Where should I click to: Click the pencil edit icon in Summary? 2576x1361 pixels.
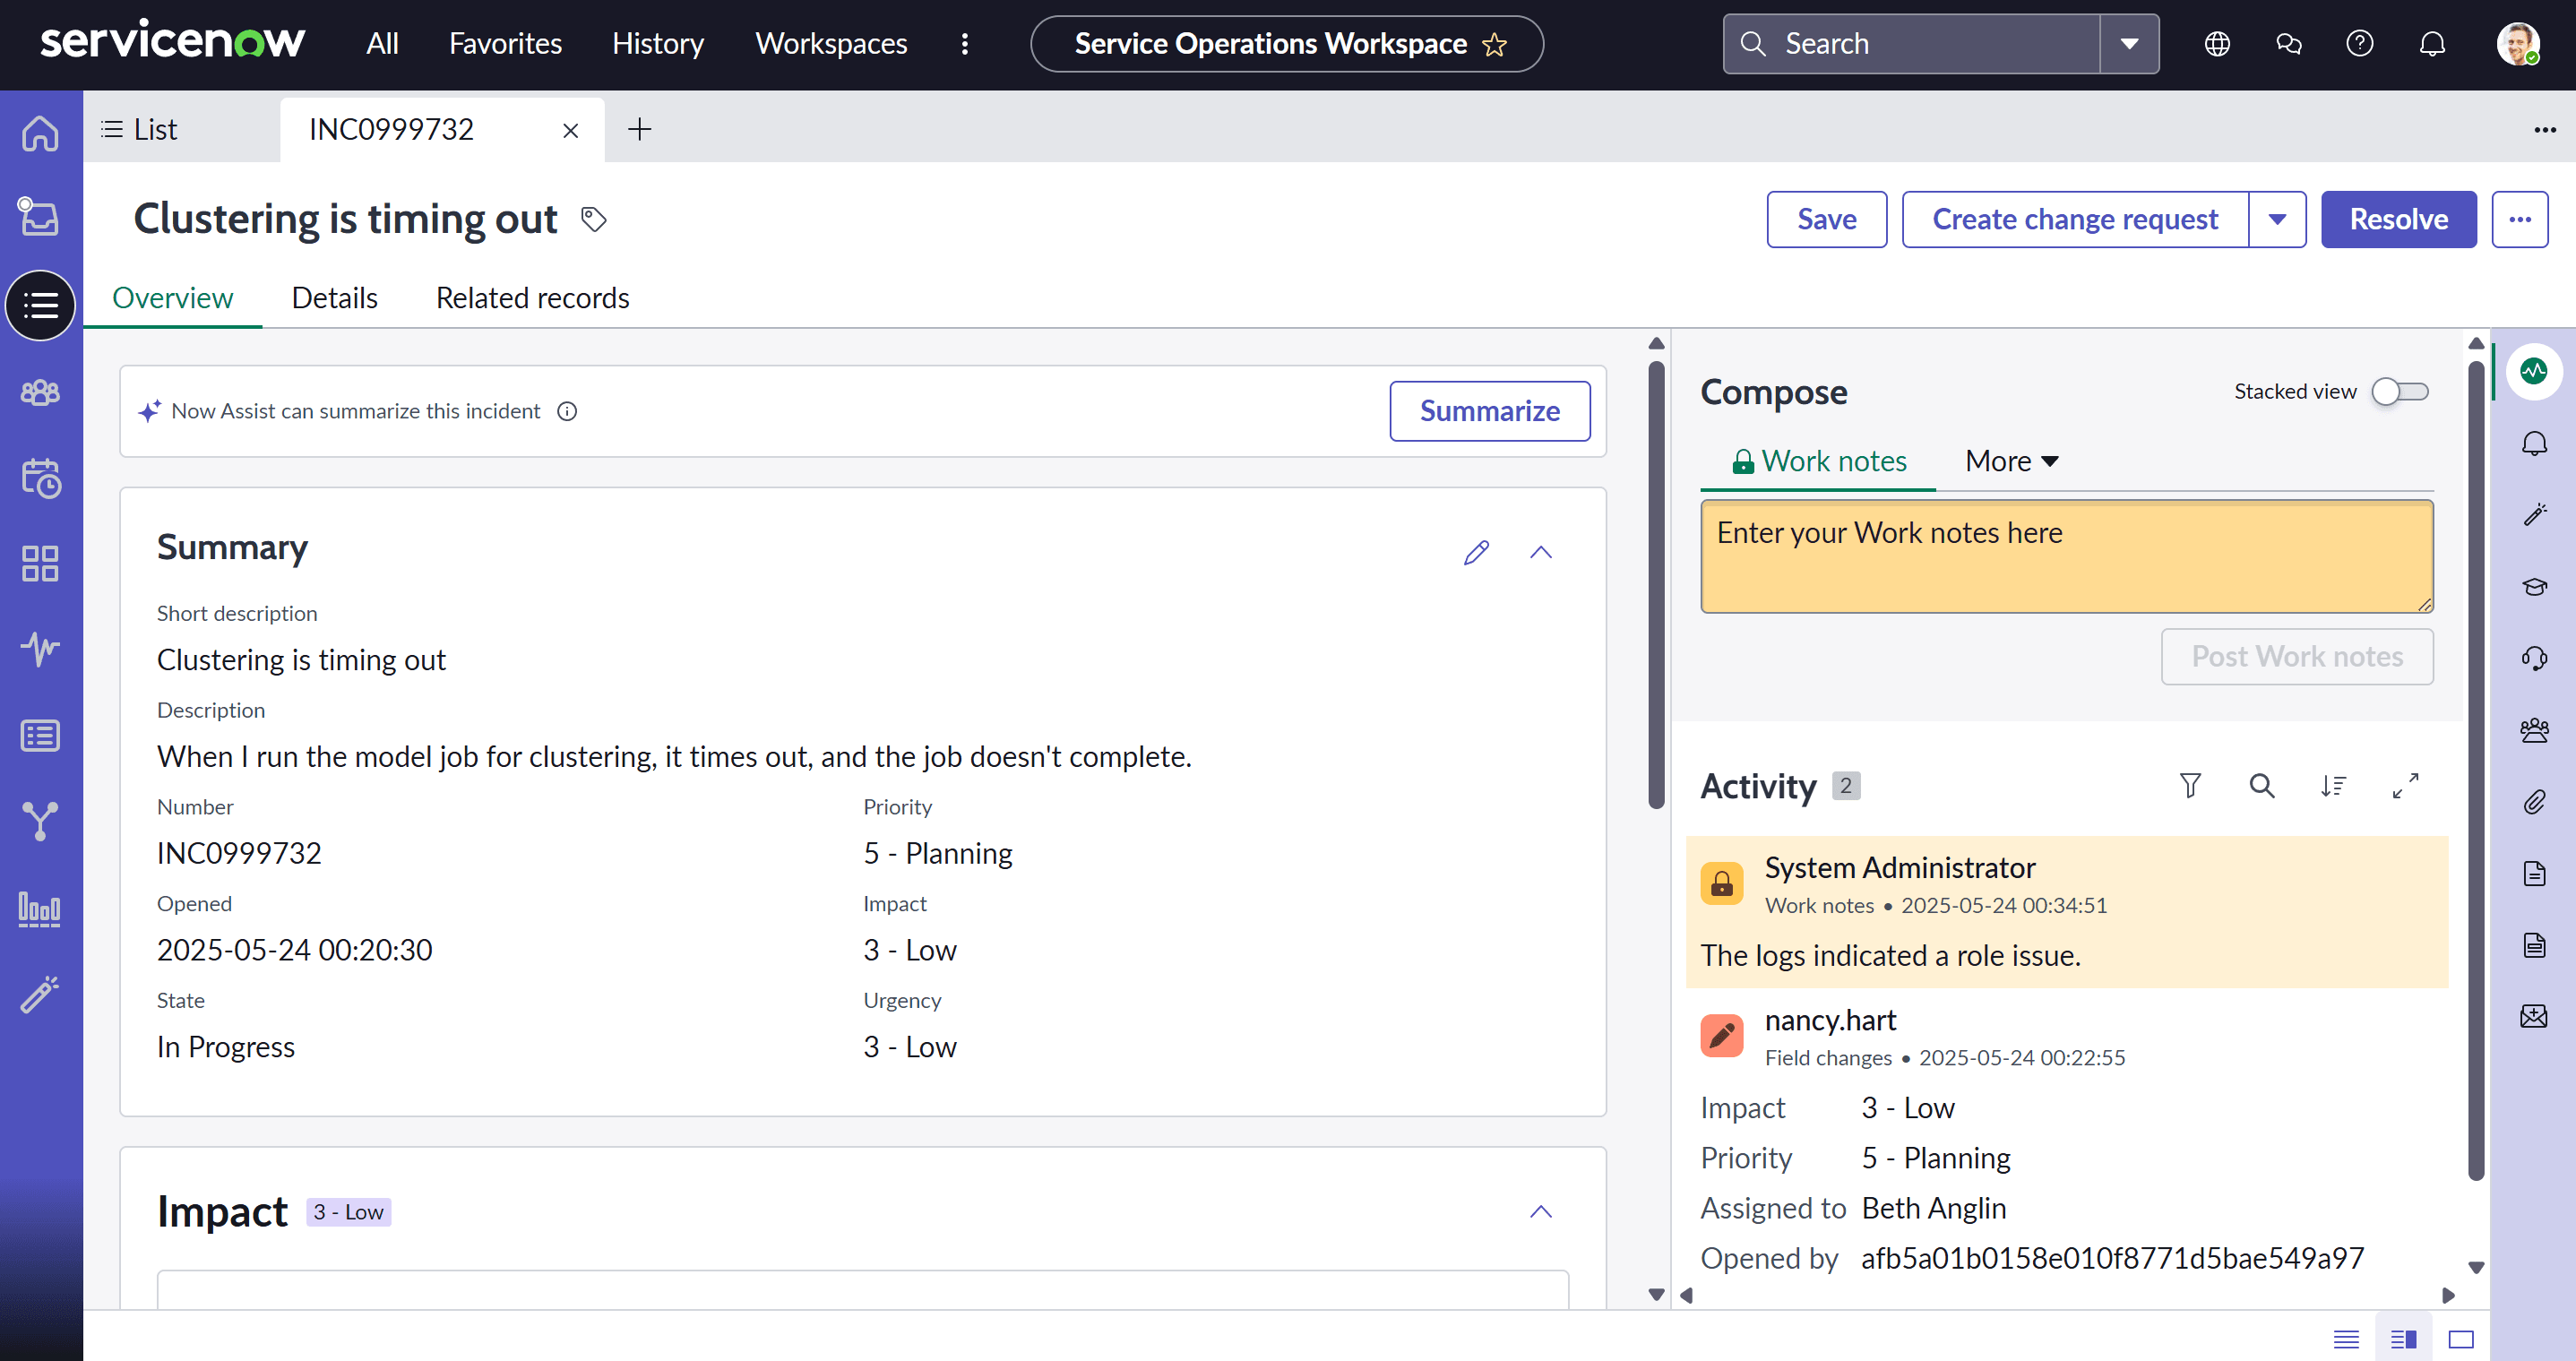1476,552
